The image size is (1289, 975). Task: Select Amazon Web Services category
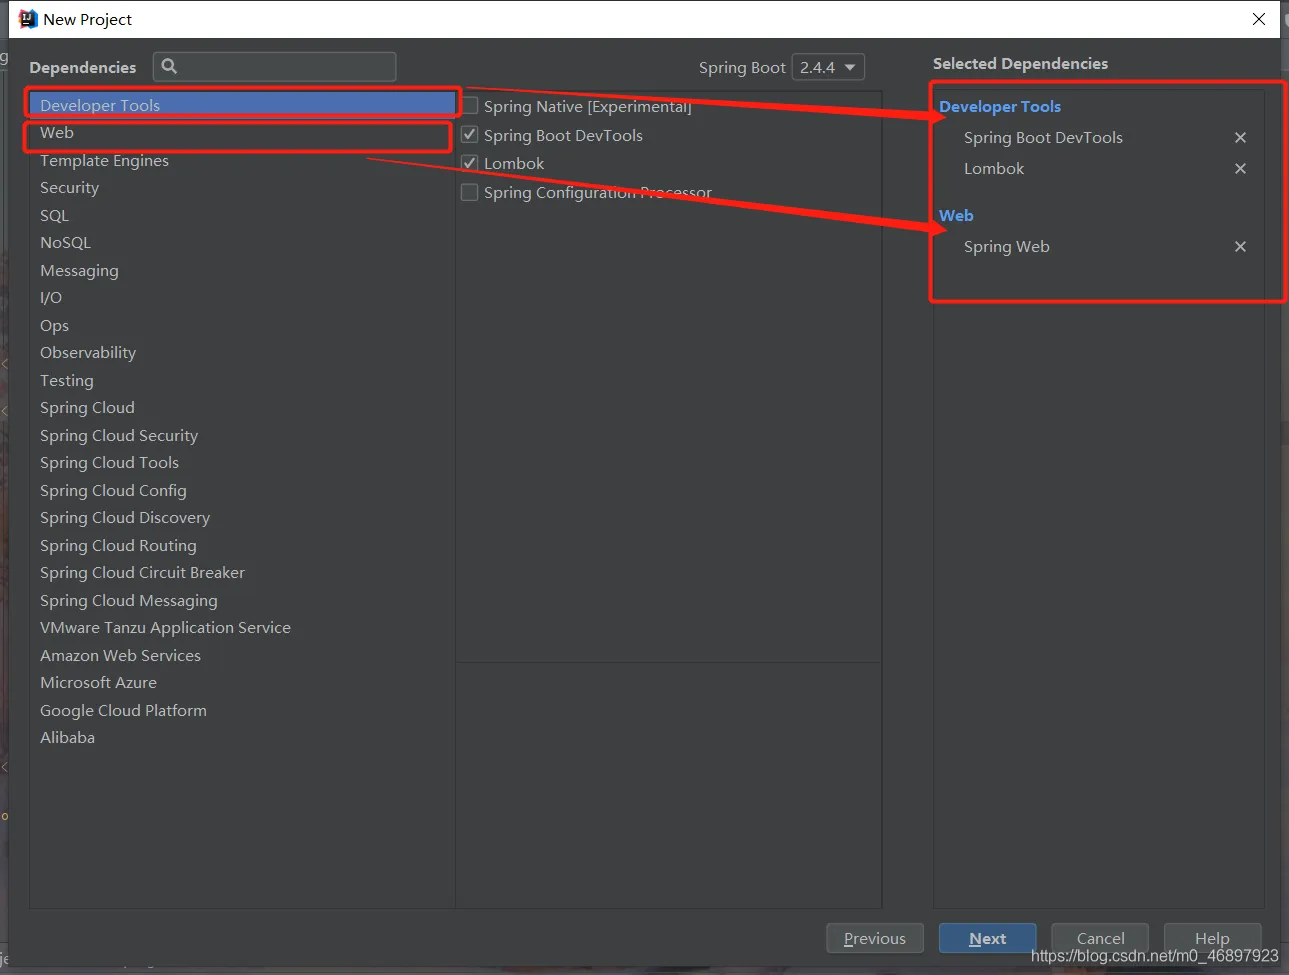point(242,655)
